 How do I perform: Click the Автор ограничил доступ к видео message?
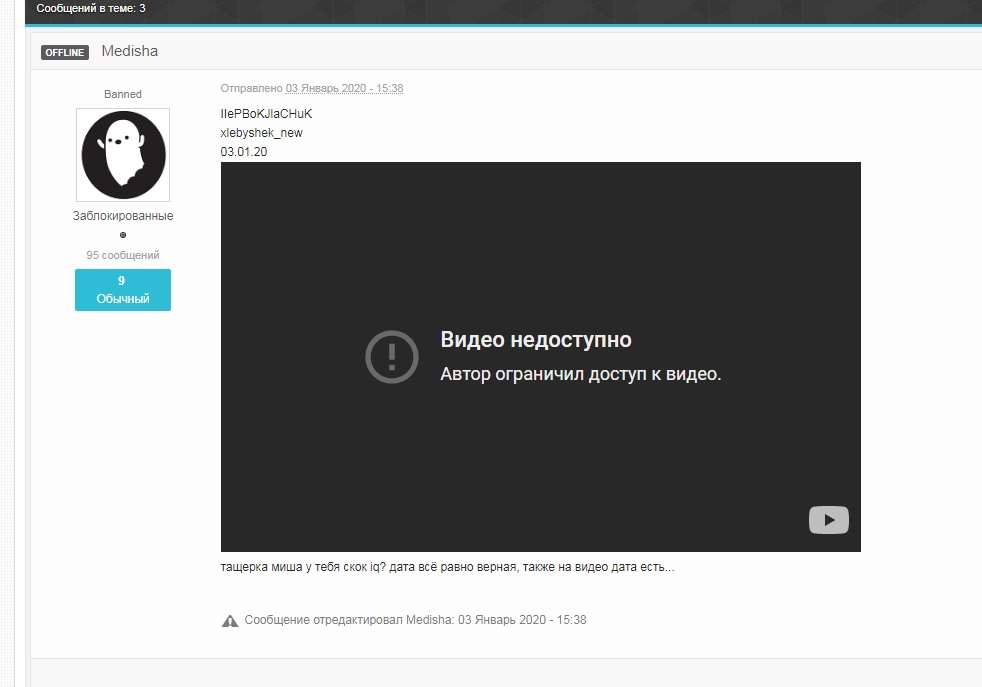580,374
